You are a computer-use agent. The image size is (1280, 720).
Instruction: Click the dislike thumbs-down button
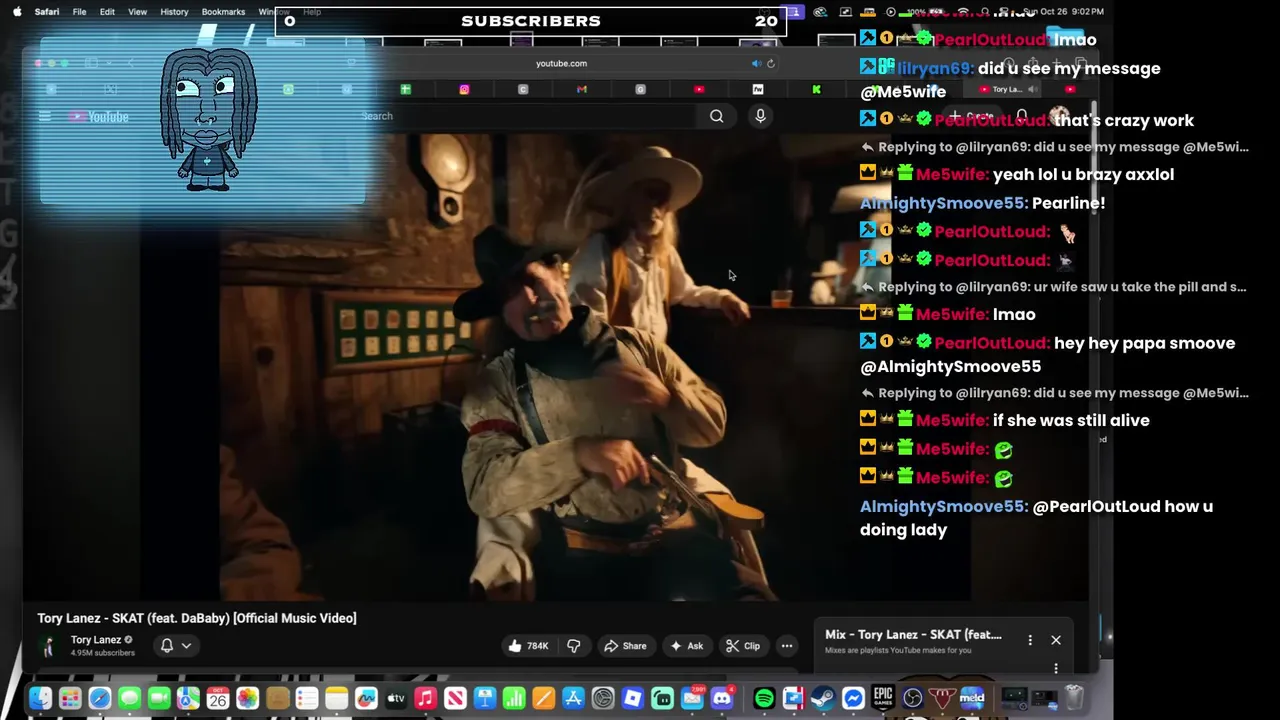574,646
